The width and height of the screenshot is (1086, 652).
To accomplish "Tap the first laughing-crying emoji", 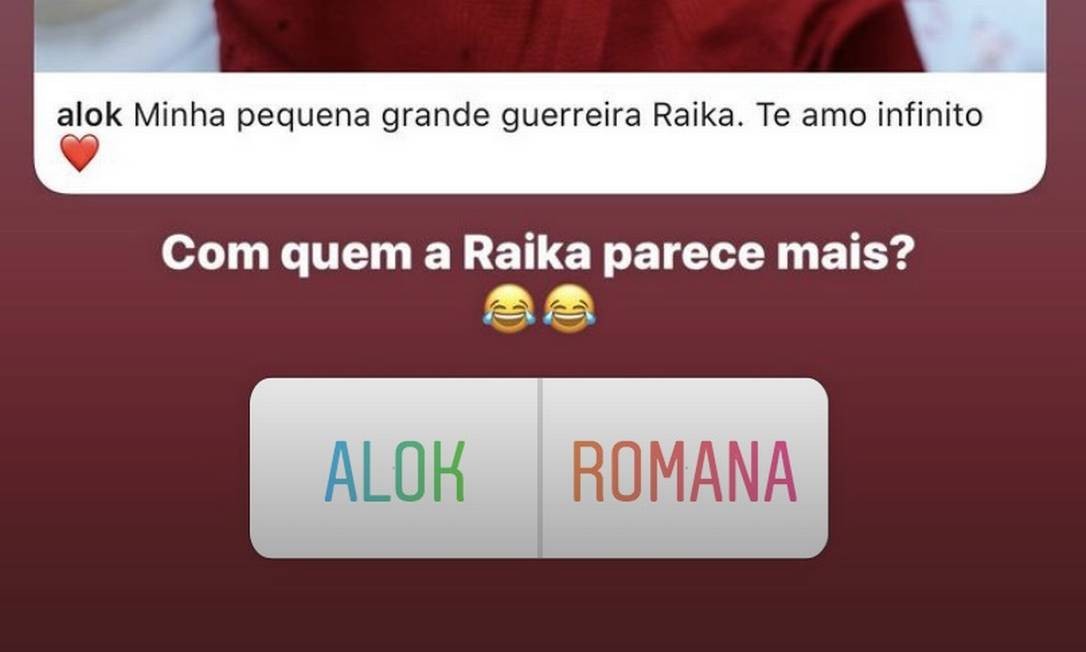I will (509, 308).
